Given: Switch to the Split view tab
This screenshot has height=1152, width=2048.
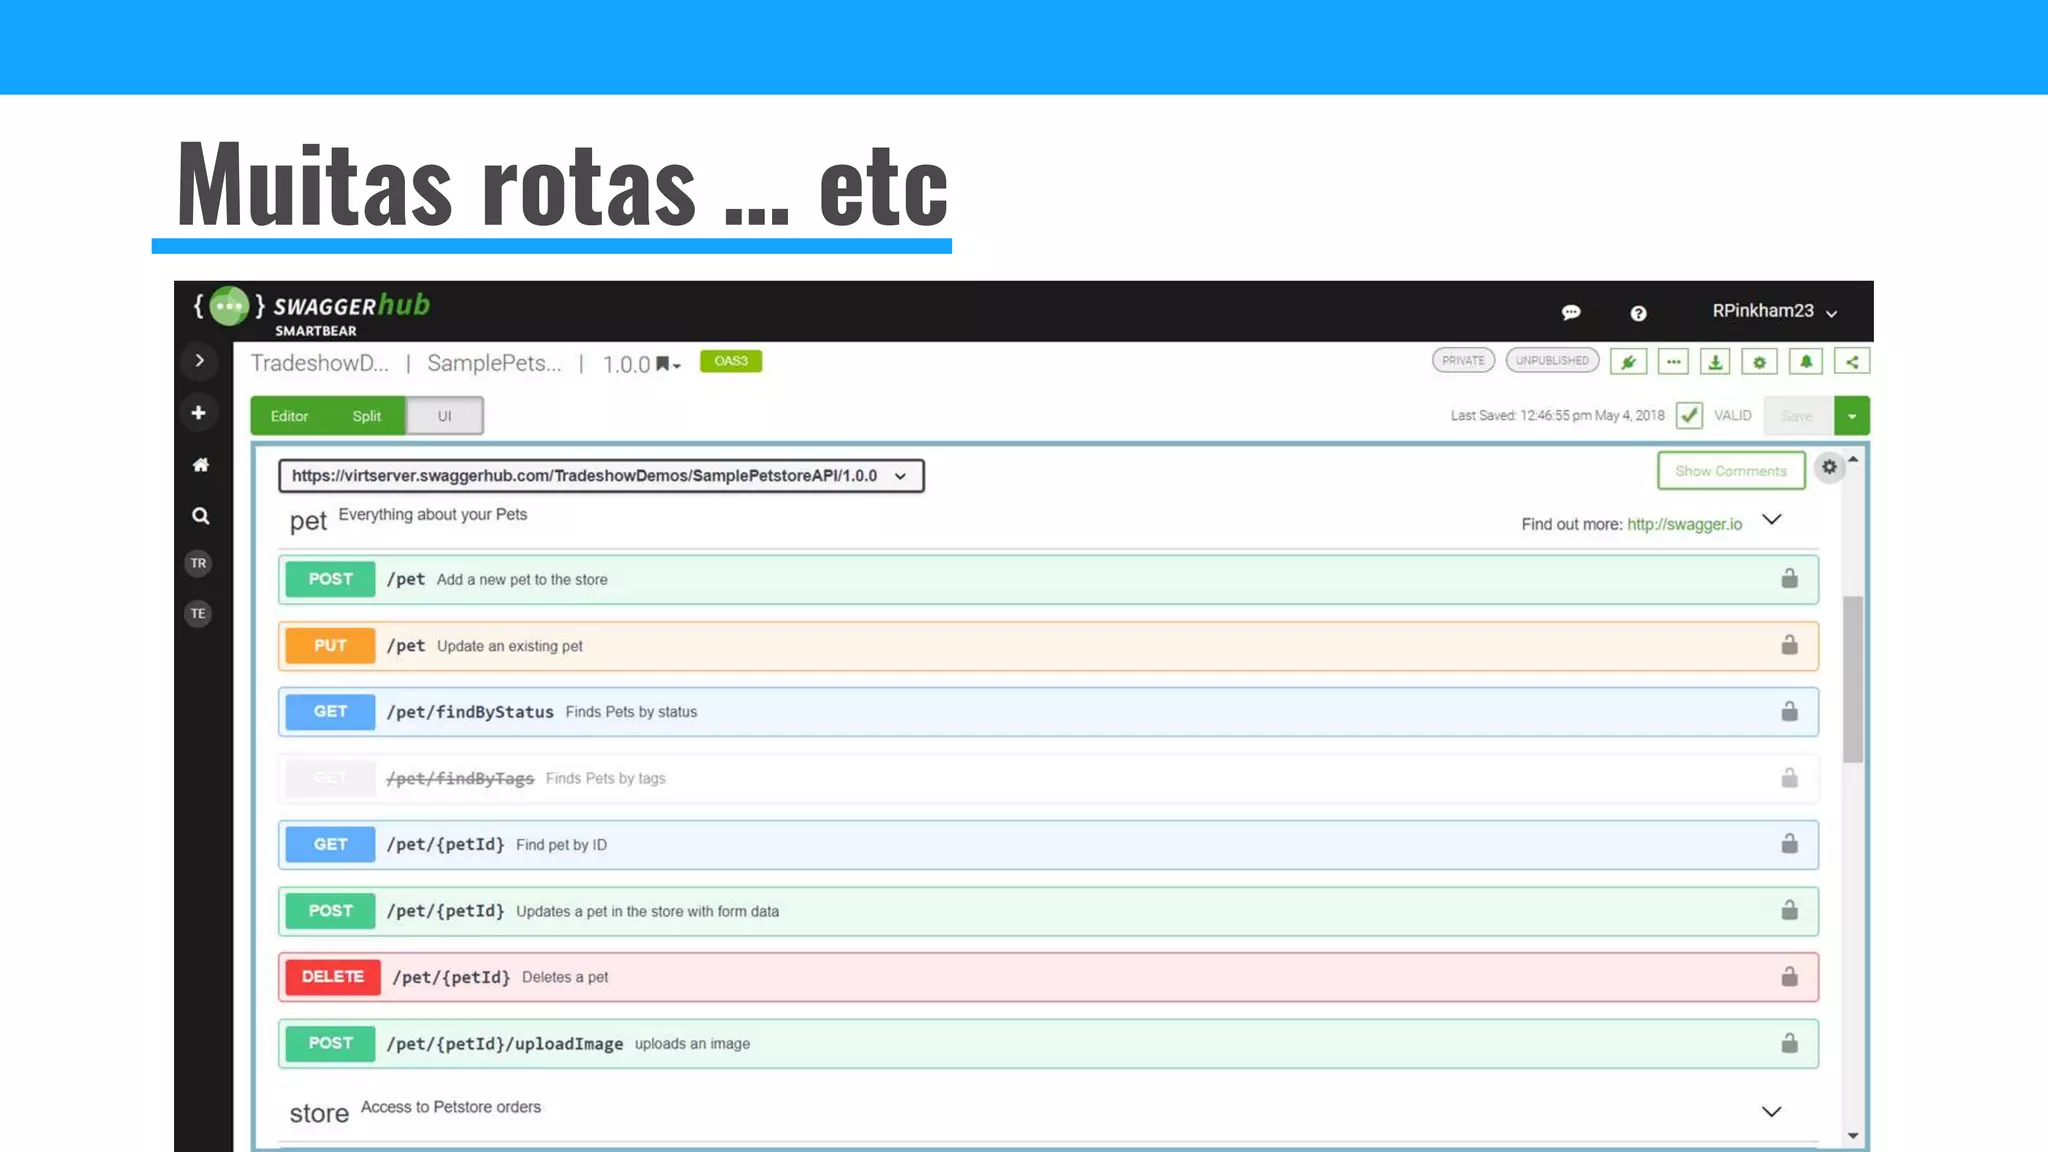Looking at the screenshot, I should pyautogui.click(x=366, y=416).
